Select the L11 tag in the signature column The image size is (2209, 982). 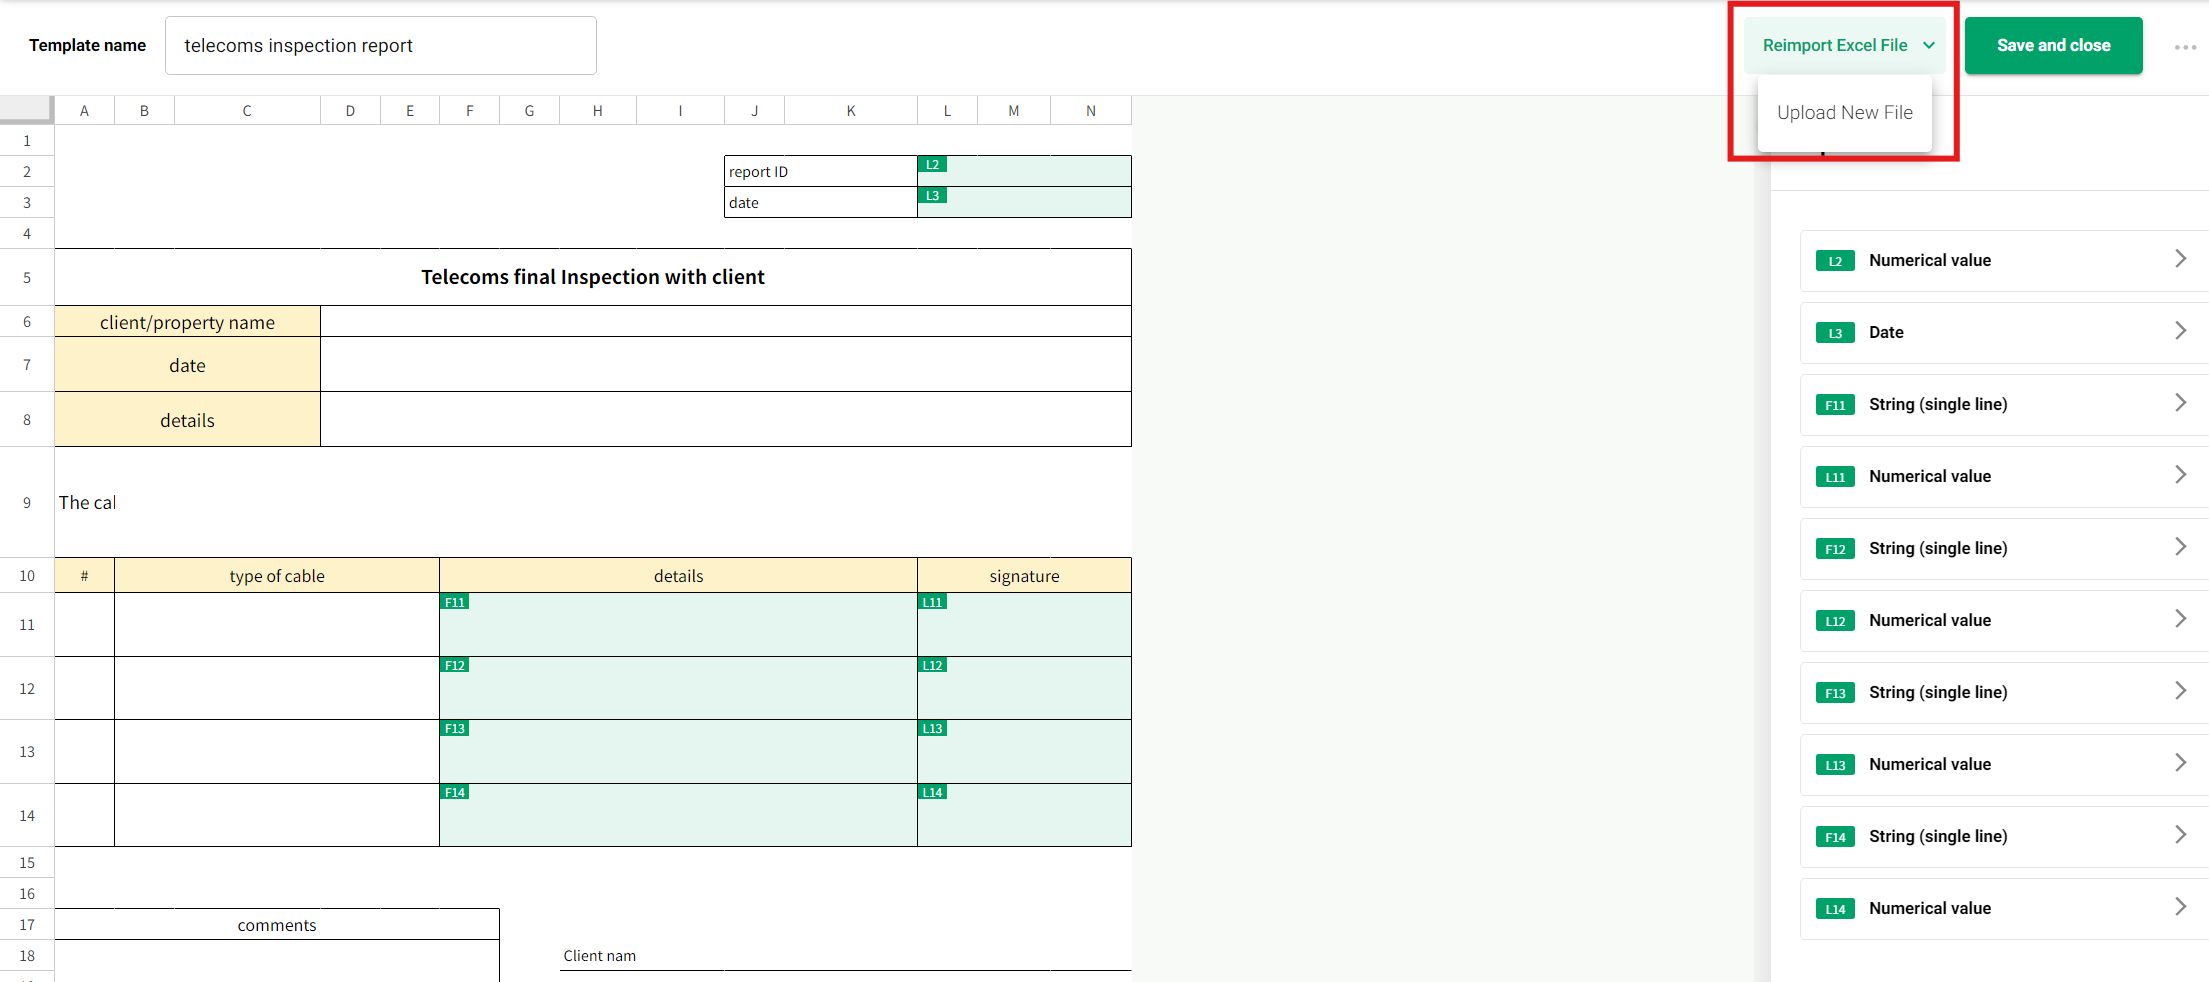(932, 602)
